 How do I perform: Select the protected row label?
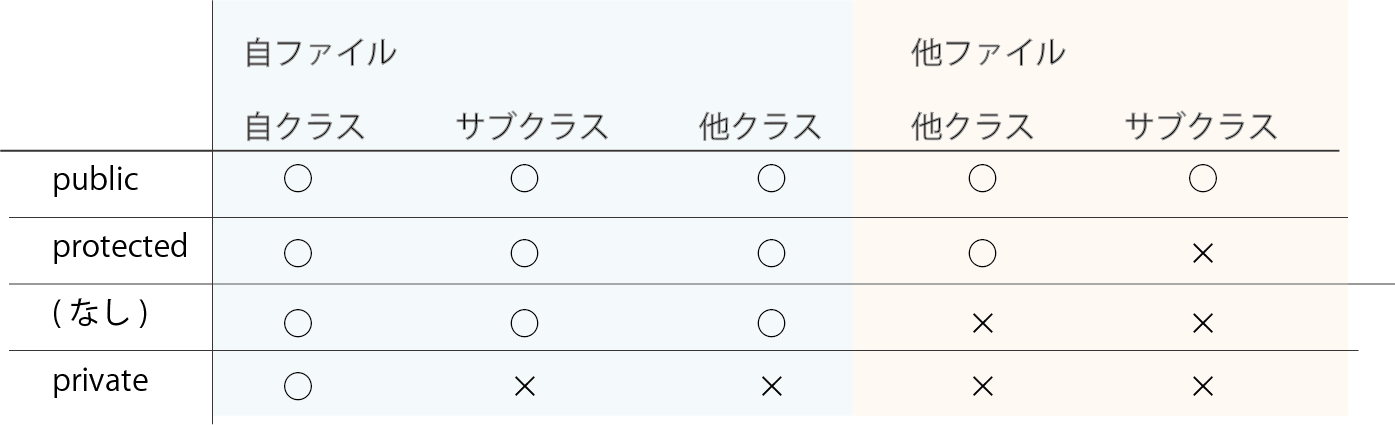click(120, 247)
